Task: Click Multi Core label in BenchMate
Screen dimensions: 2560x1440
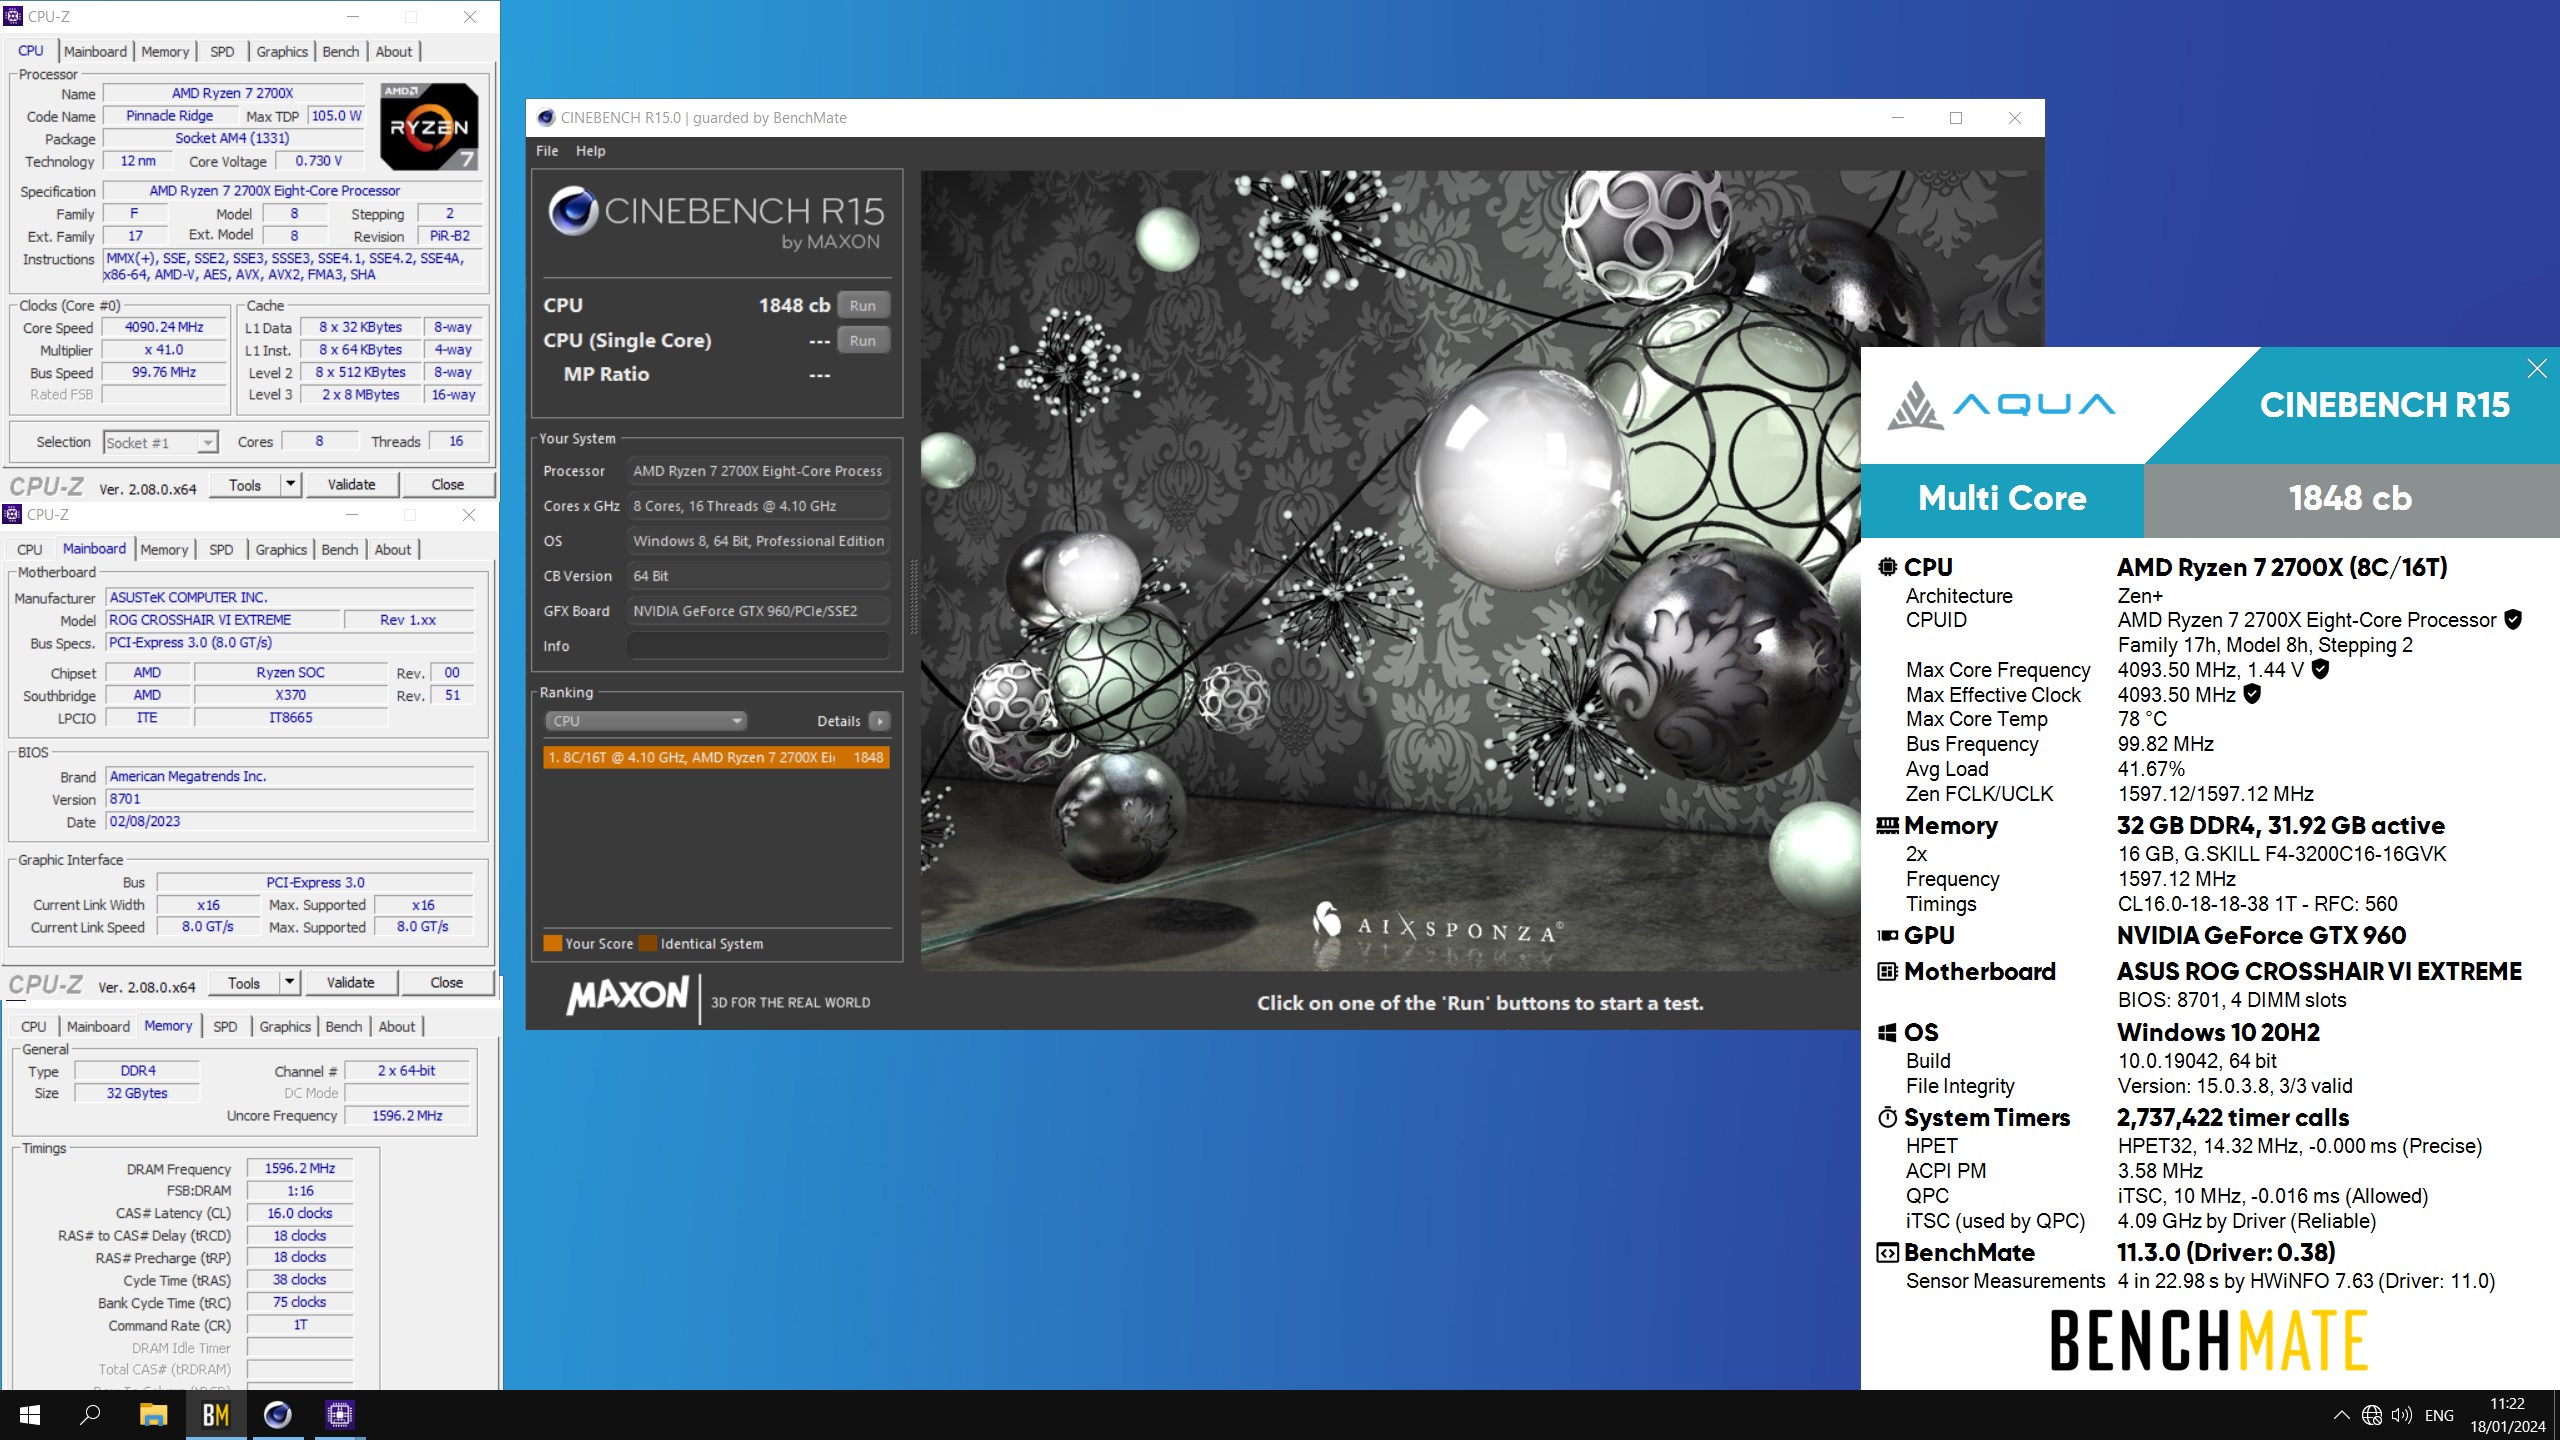Action: (x=2002, y=498)
